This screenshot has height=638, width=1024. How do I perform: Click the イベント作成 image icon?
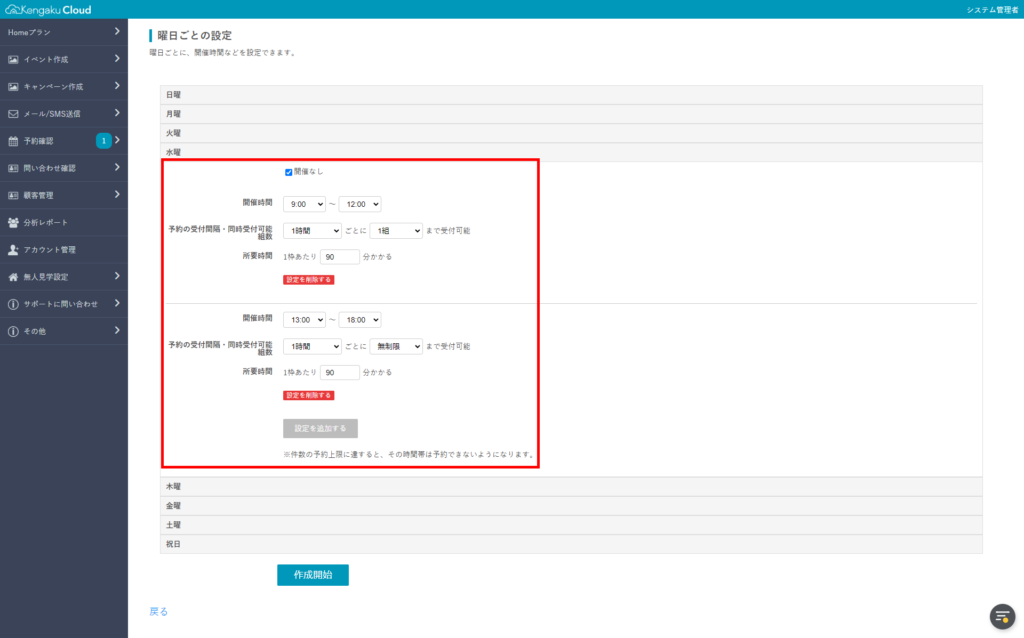13,59
